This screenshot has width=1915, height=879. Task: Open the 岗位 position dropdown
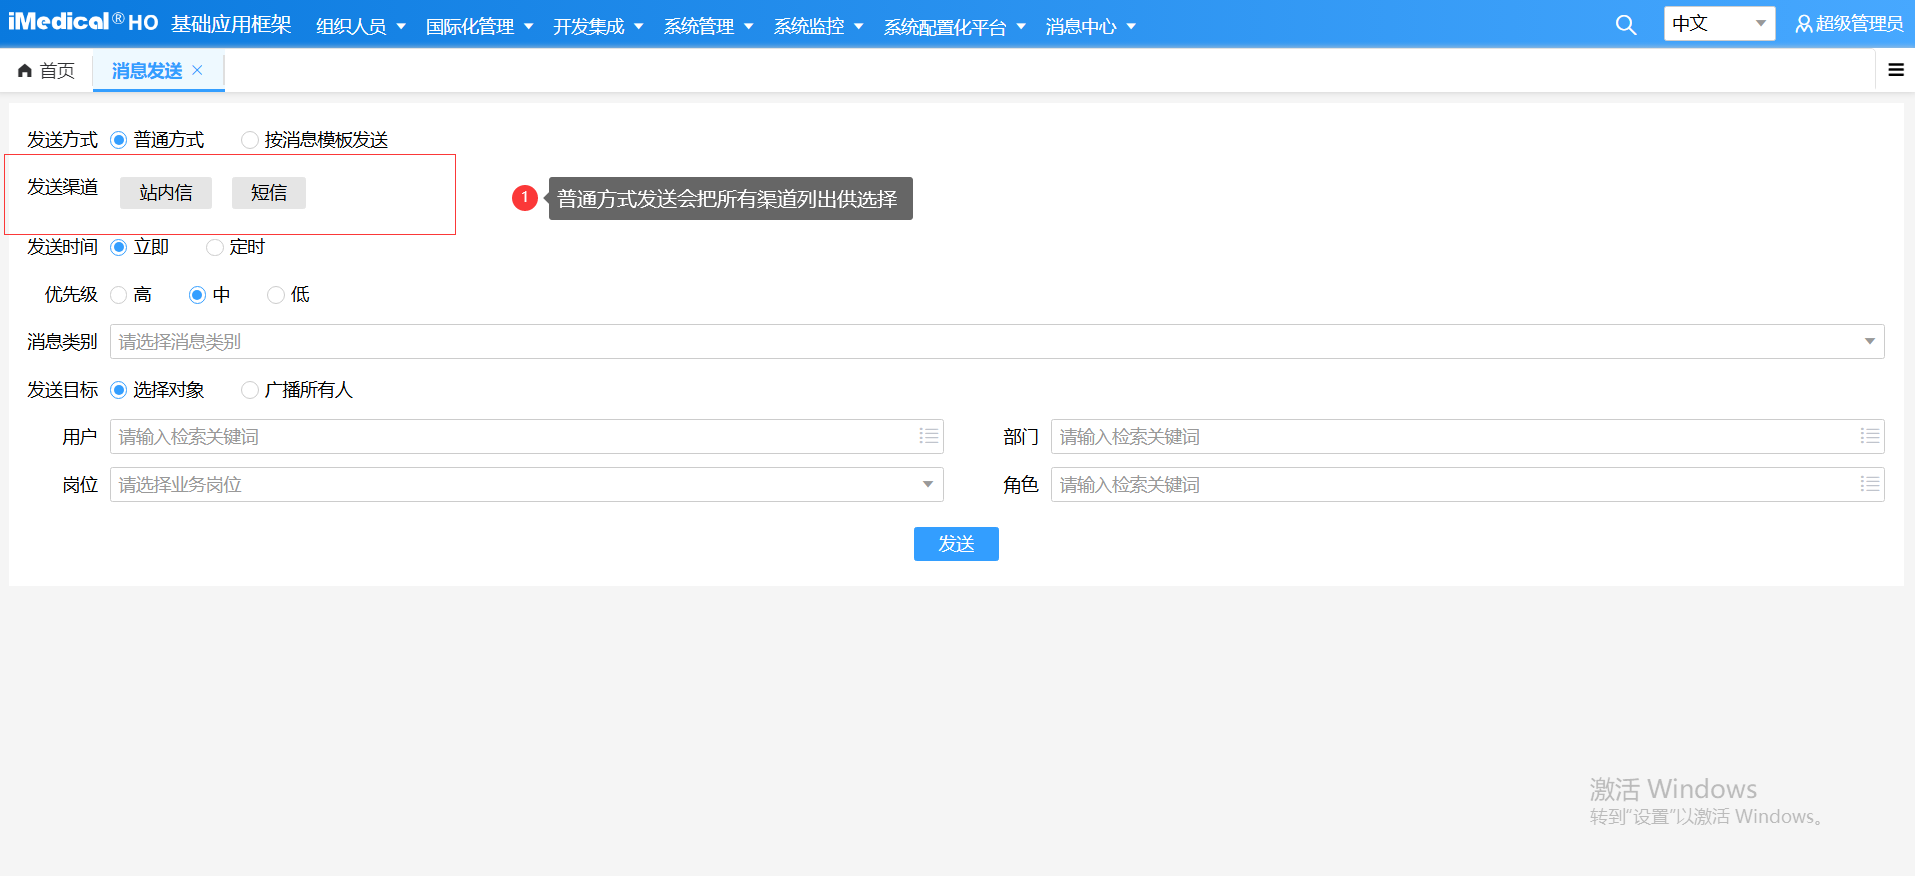click(927, 485)
